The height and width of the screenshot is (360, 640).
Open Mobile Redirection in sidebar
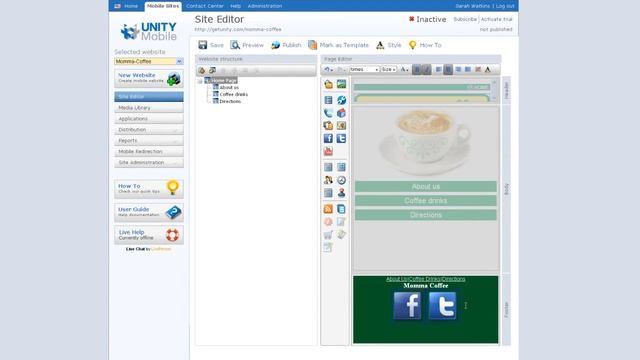149,151
